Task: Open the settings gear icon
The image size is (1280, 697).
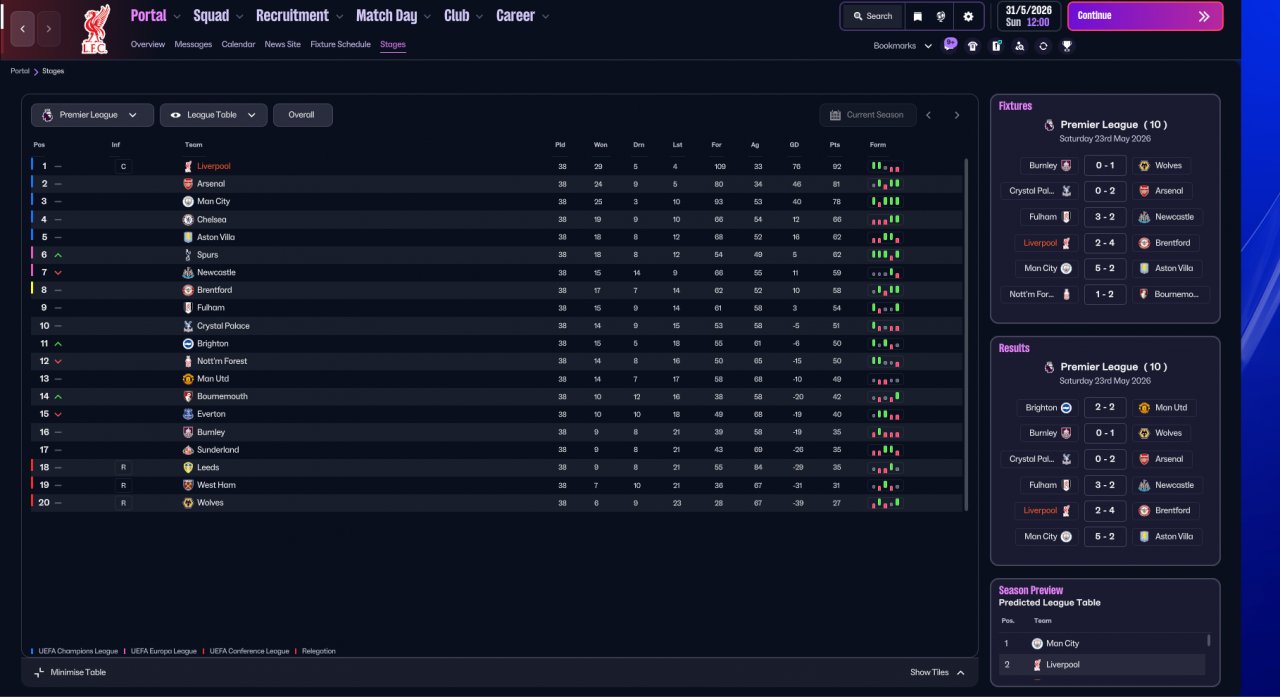Action: [968, 16]
